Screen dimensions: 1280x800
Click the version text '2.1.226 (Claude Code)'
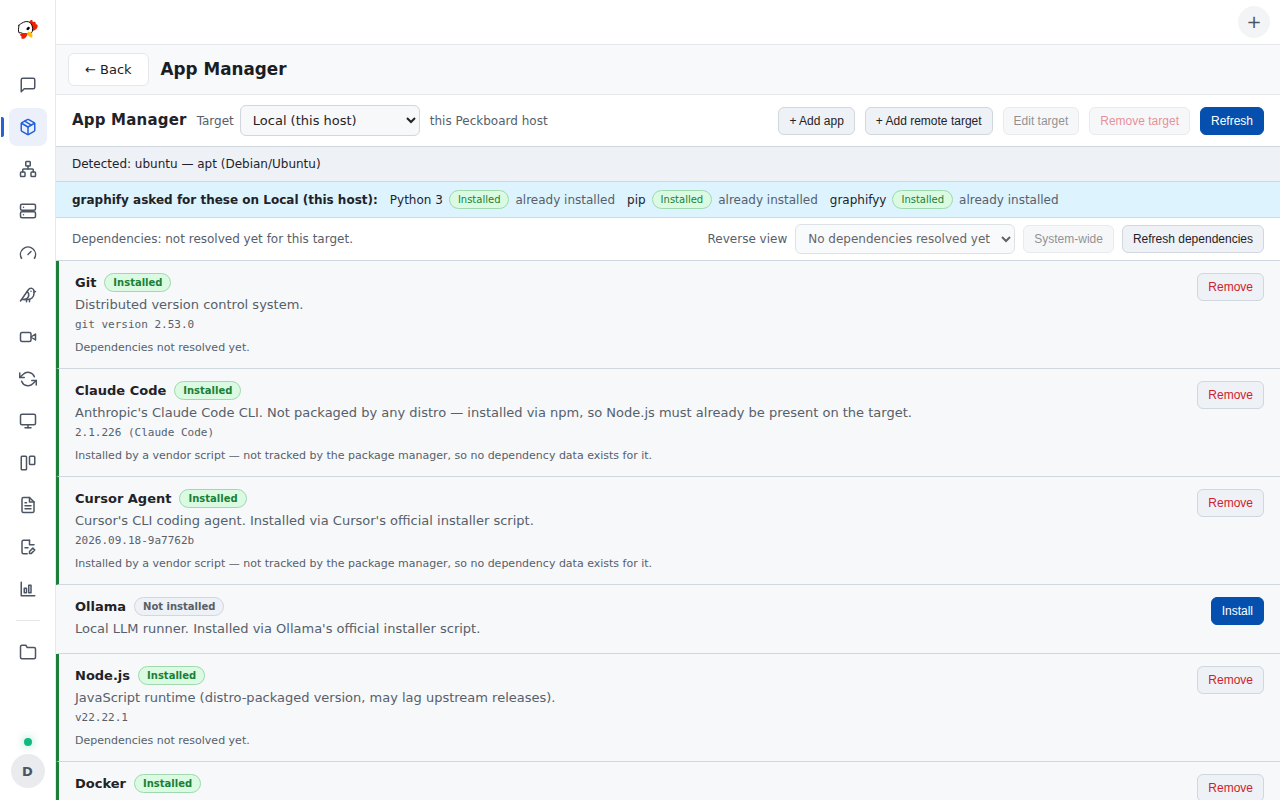[144, 433]
